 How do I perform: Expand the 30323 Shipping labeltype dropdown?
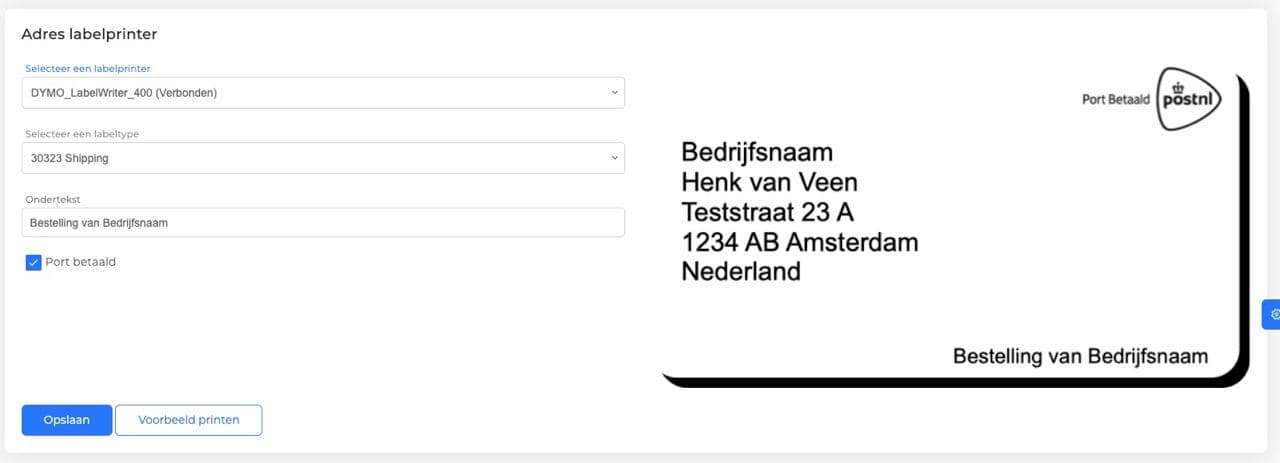click(x=323, y=158)
